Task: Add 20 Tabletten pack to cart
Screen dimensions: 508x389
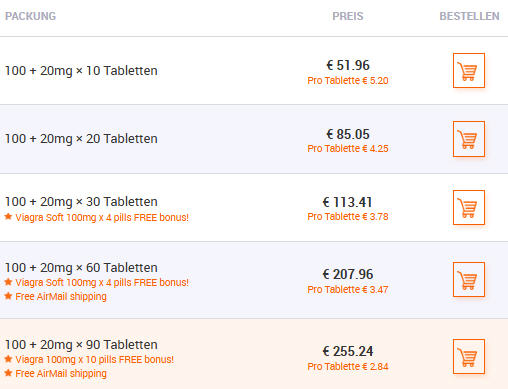Action: pos(468,139)
